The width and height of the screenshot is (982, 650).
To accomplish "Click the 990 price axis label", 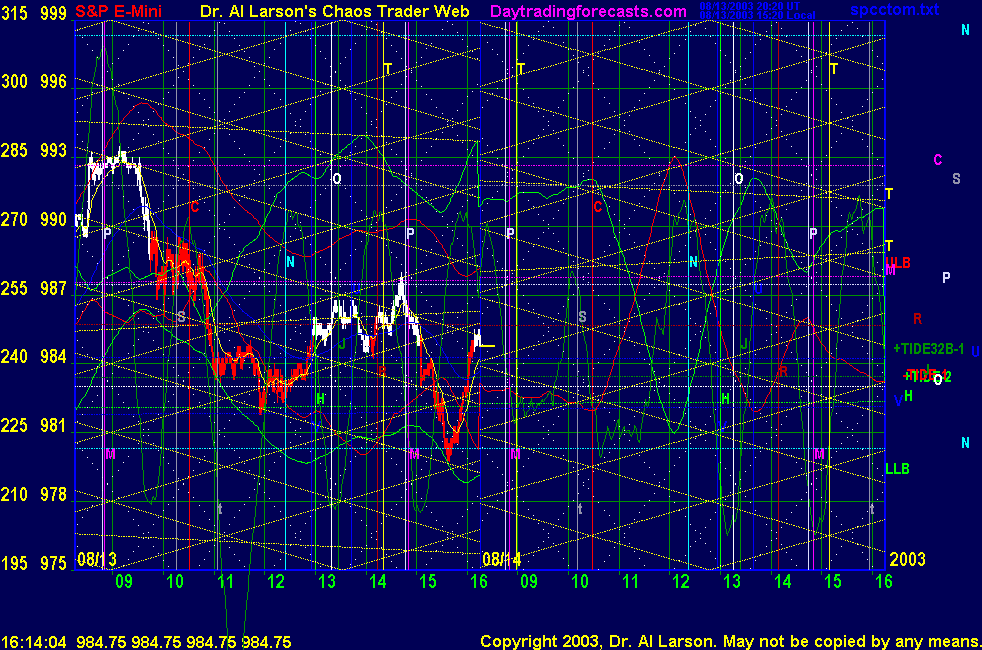I will point(53,219).
